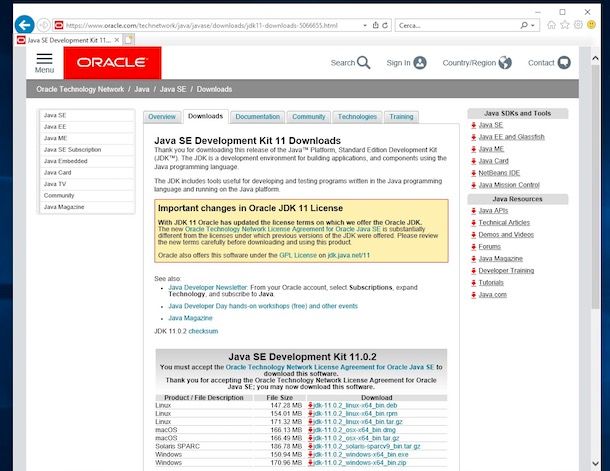The width and height of the screenshot is (610, 471).
Task: Open browser settings gear icon
Action: point(578,25)
